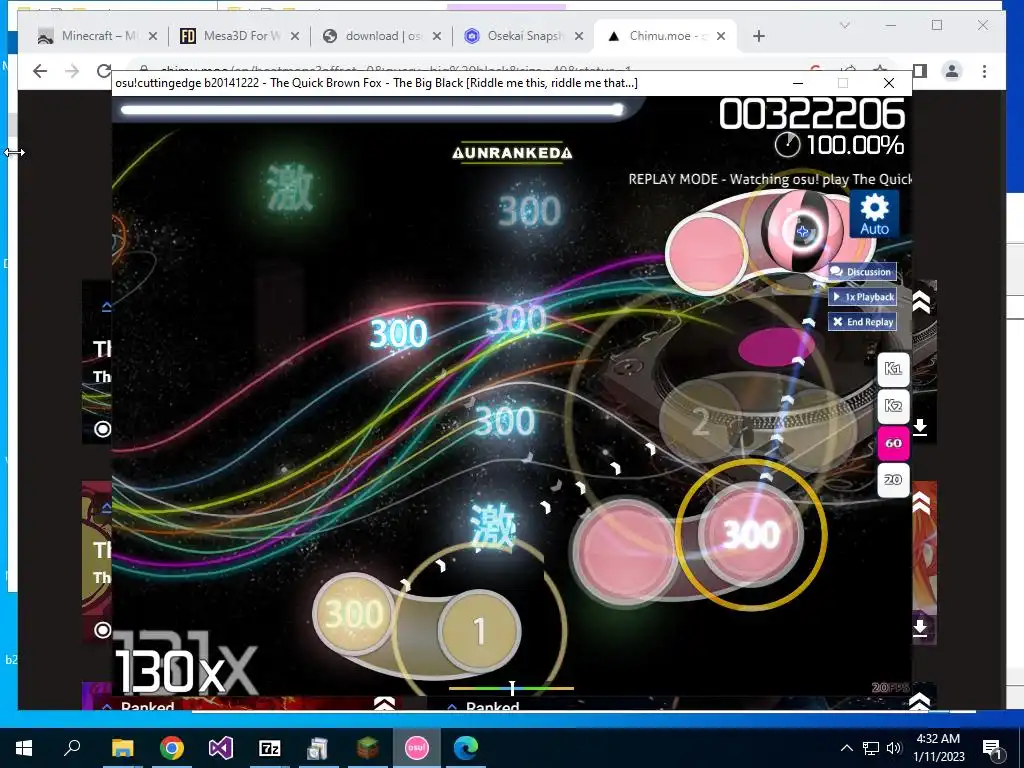Screen dimensions: 1024x768
Task: Switch to Osekai Snapshots tab
Action: tap(524, 36)
